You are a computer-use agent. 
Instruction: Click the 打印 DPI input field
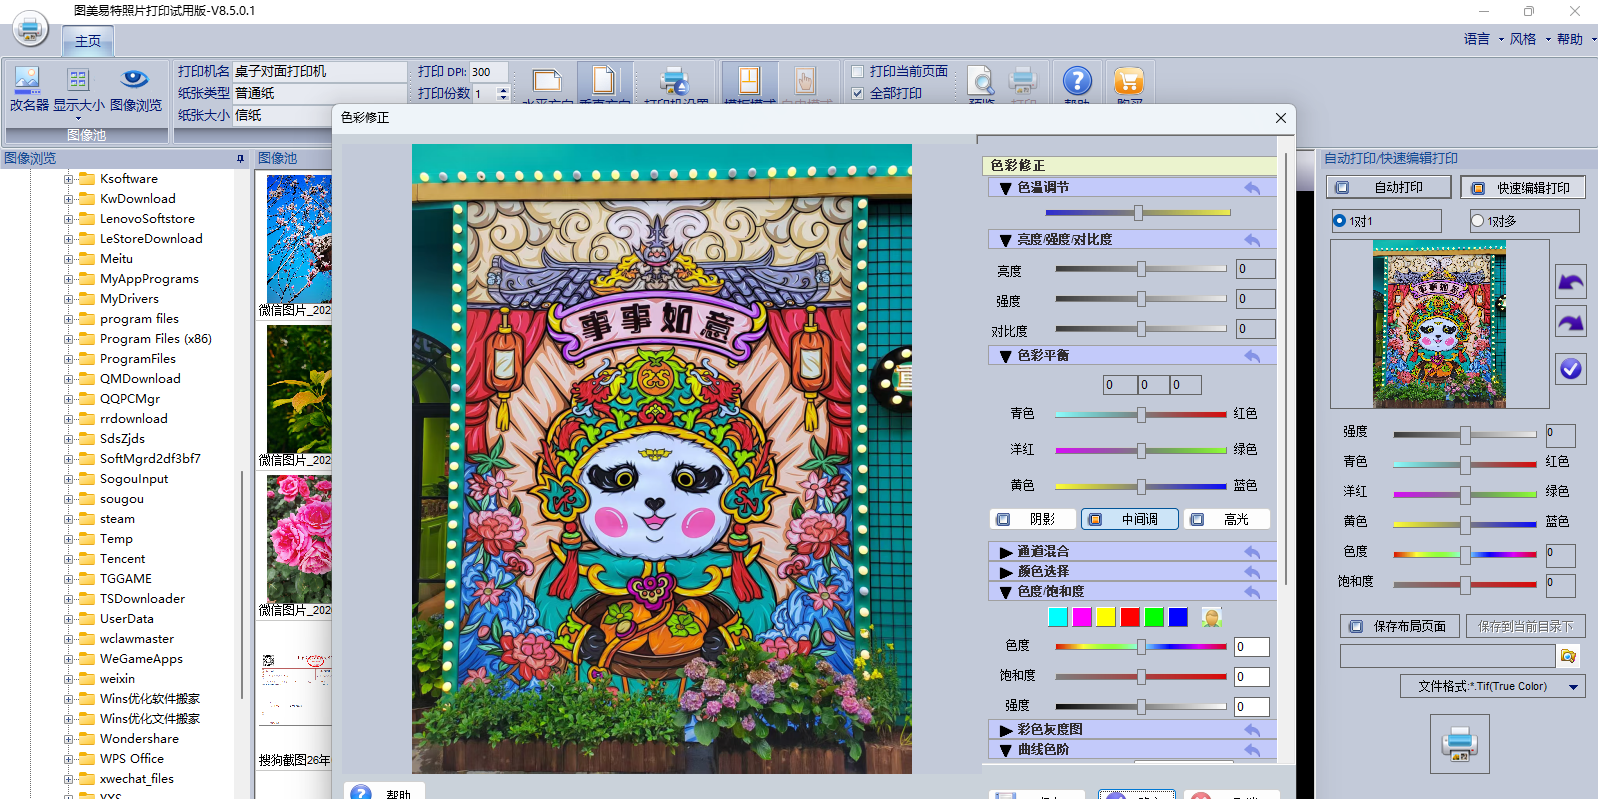pyautogui.click(x=488, y=72)
